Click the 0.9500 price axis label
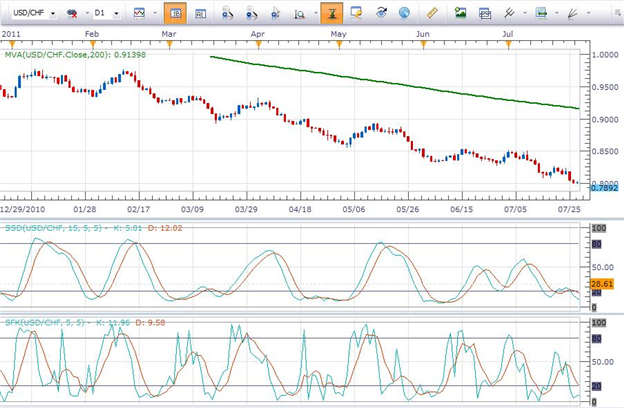Screen dimensions: 624x408 (x=605, y=87)
